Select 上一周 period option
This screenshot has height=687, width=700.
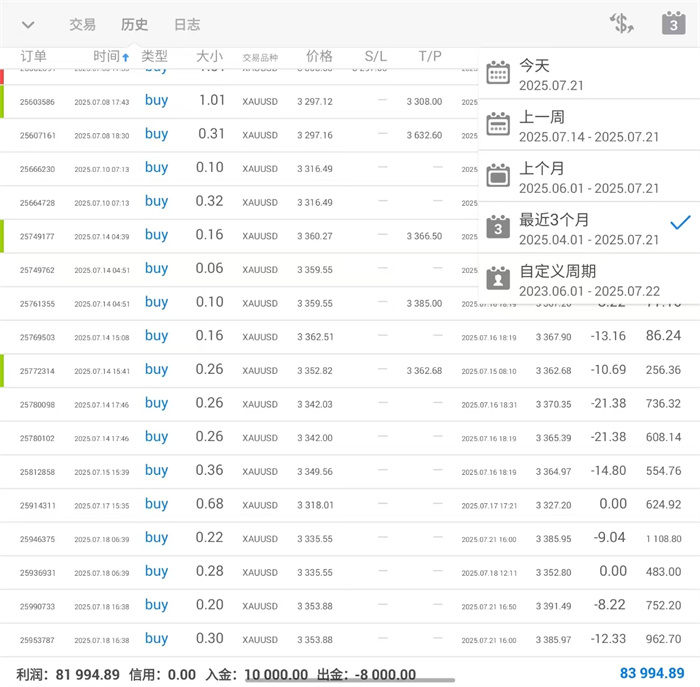pos(589,125)
